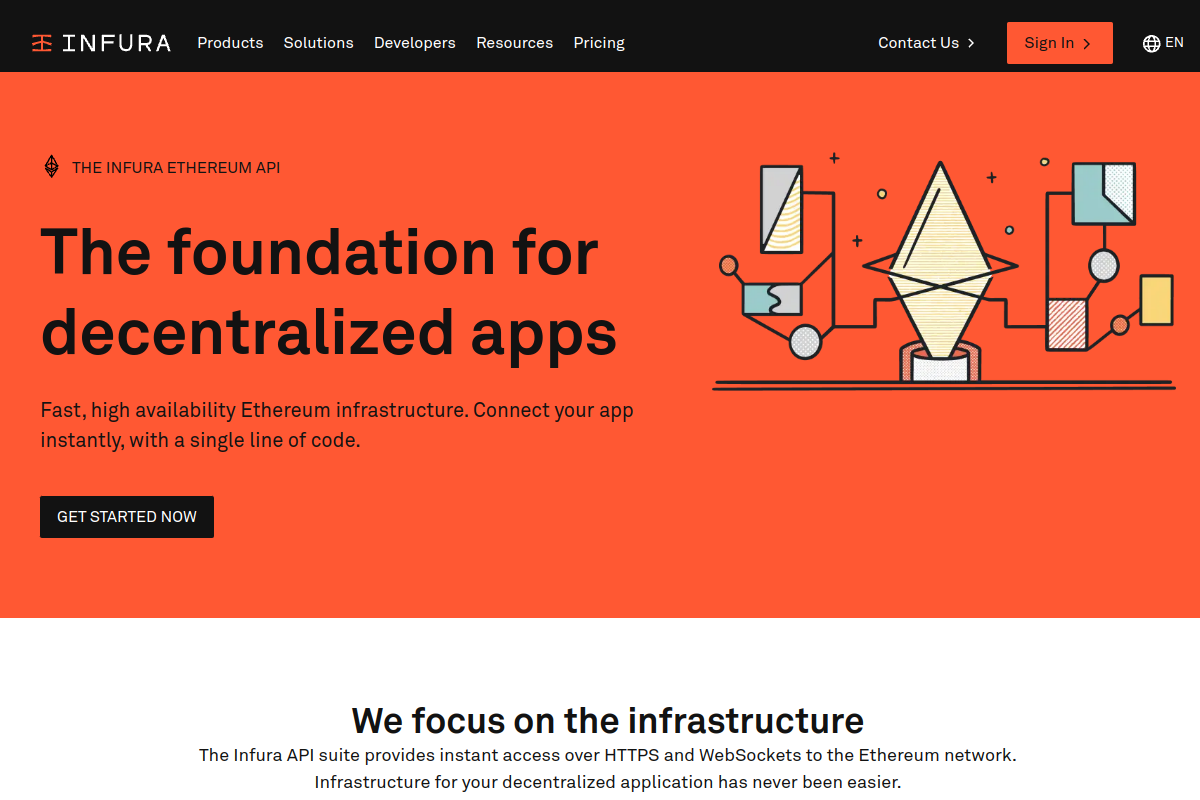The height and width of the screenshot is (800, 1200).
Task: Go to the Pricing page
Action: pyautogui.click(x=599, y=43)
